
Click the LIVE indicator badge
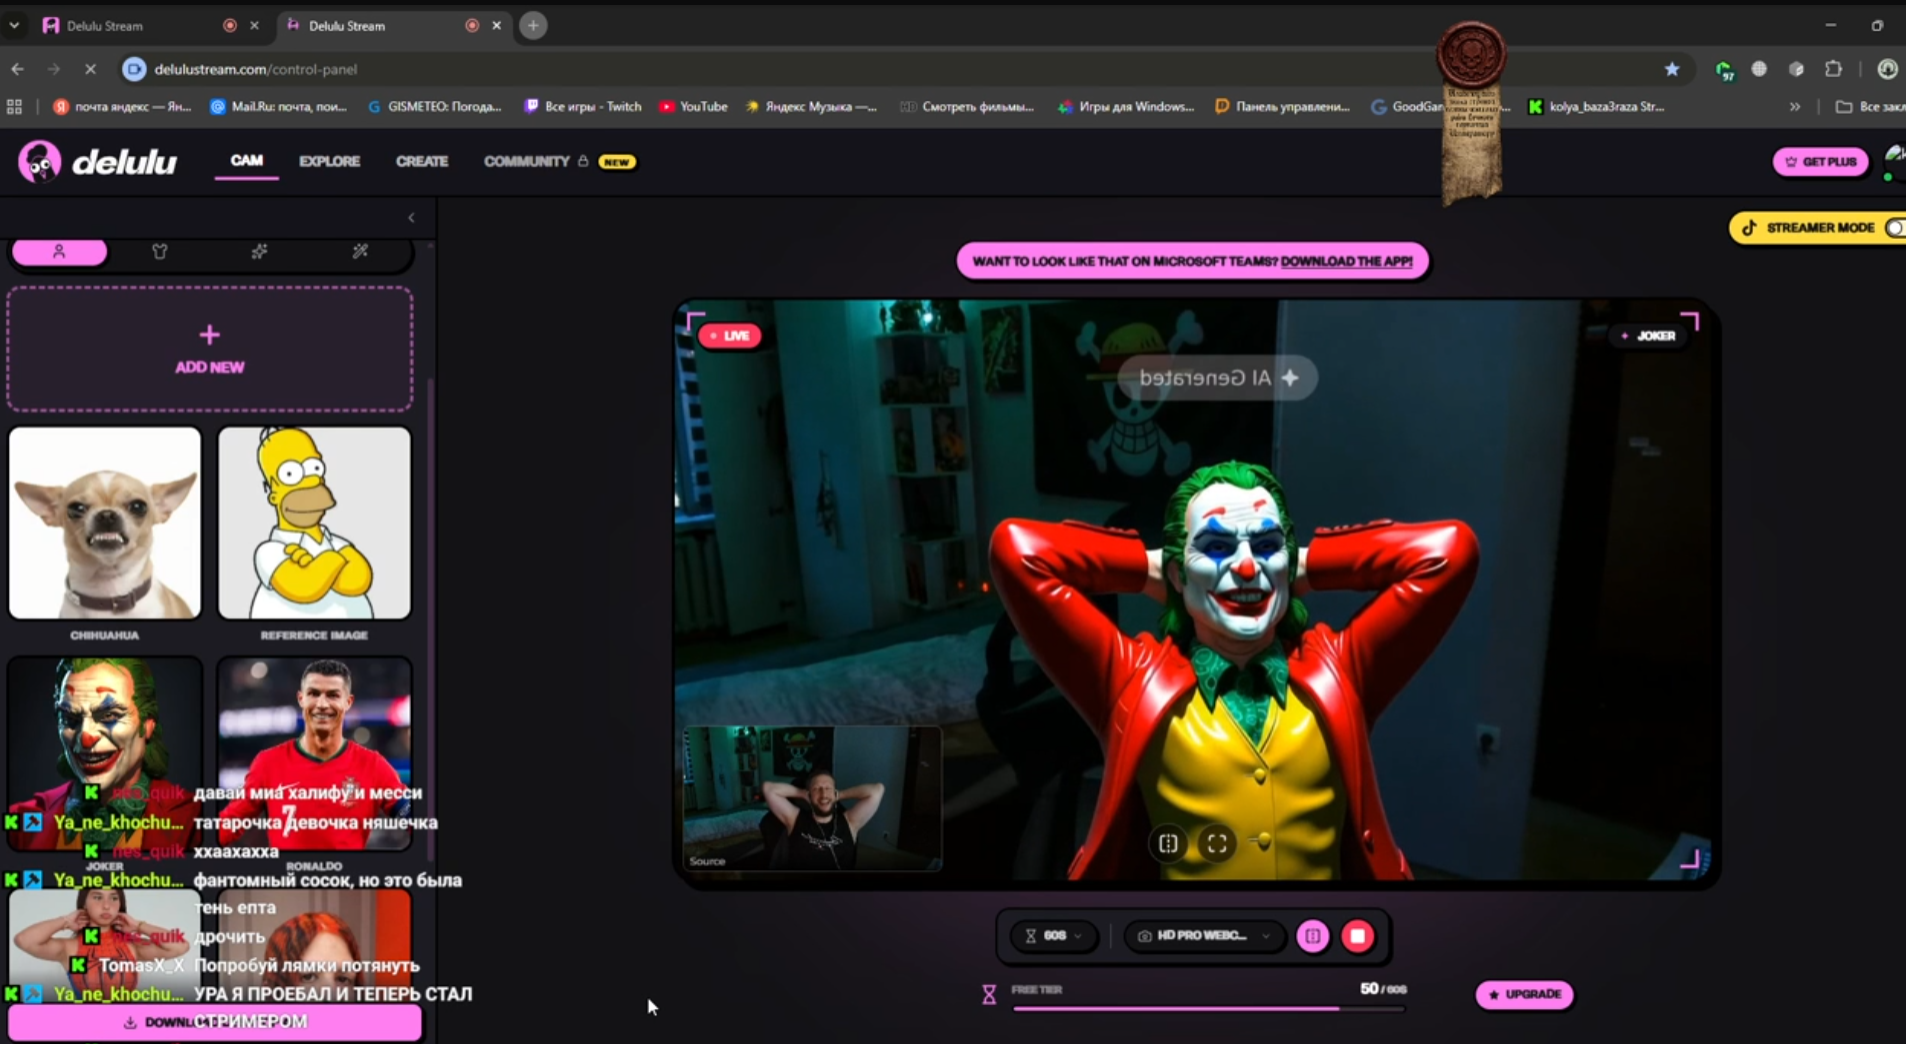tap(730, 336)
